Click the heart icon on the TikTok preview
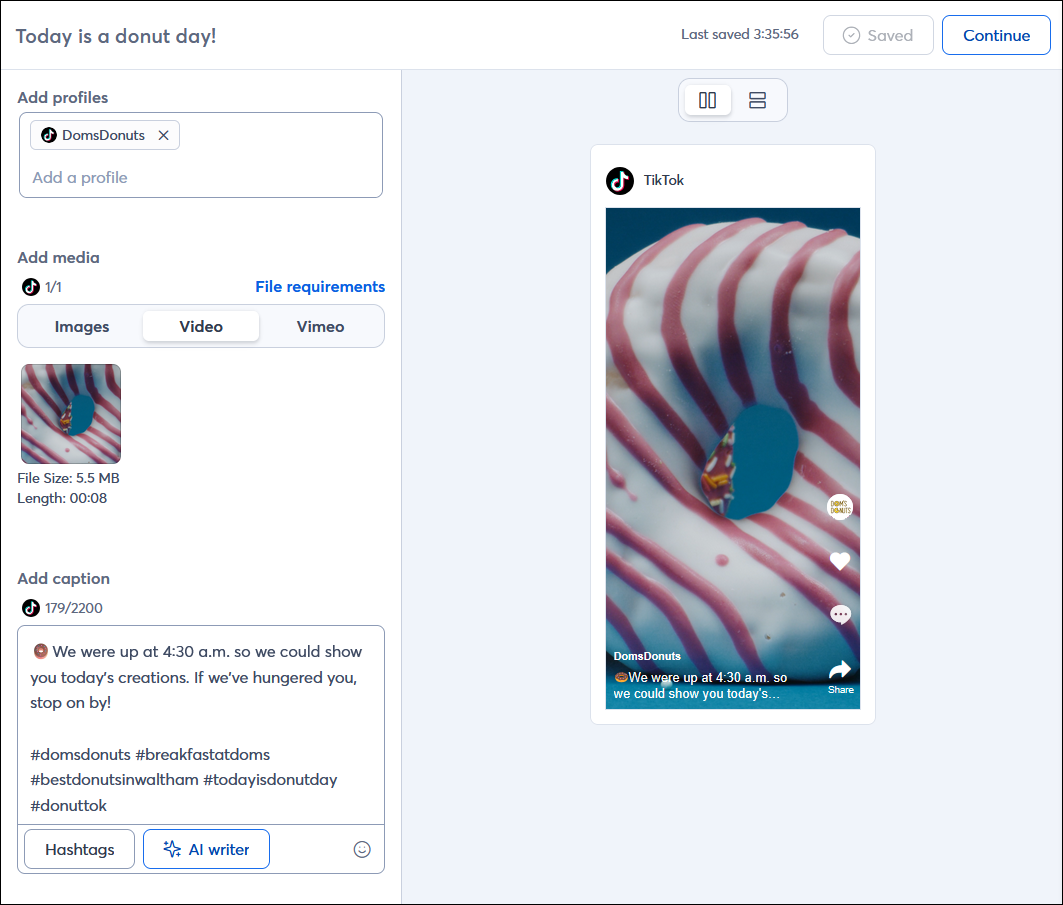Screen dimensions: 1063x905 tap(840, 561)
